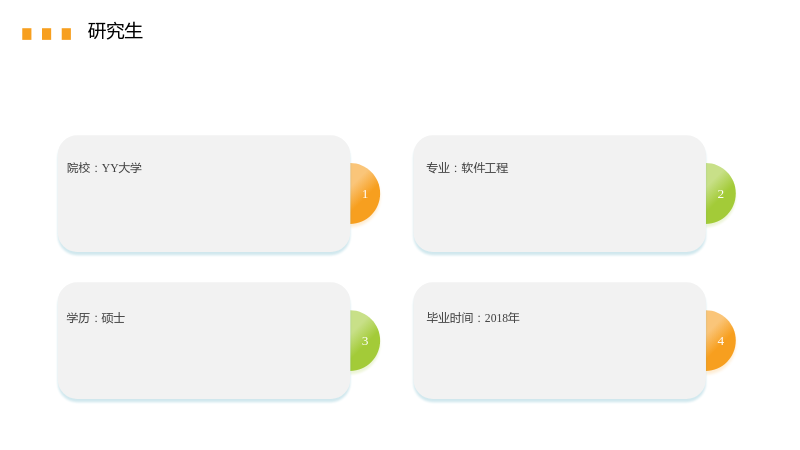Click empty area of the 院校 card
The width and height of the screenshot is (800, 450).
click(x=204, y=214)
